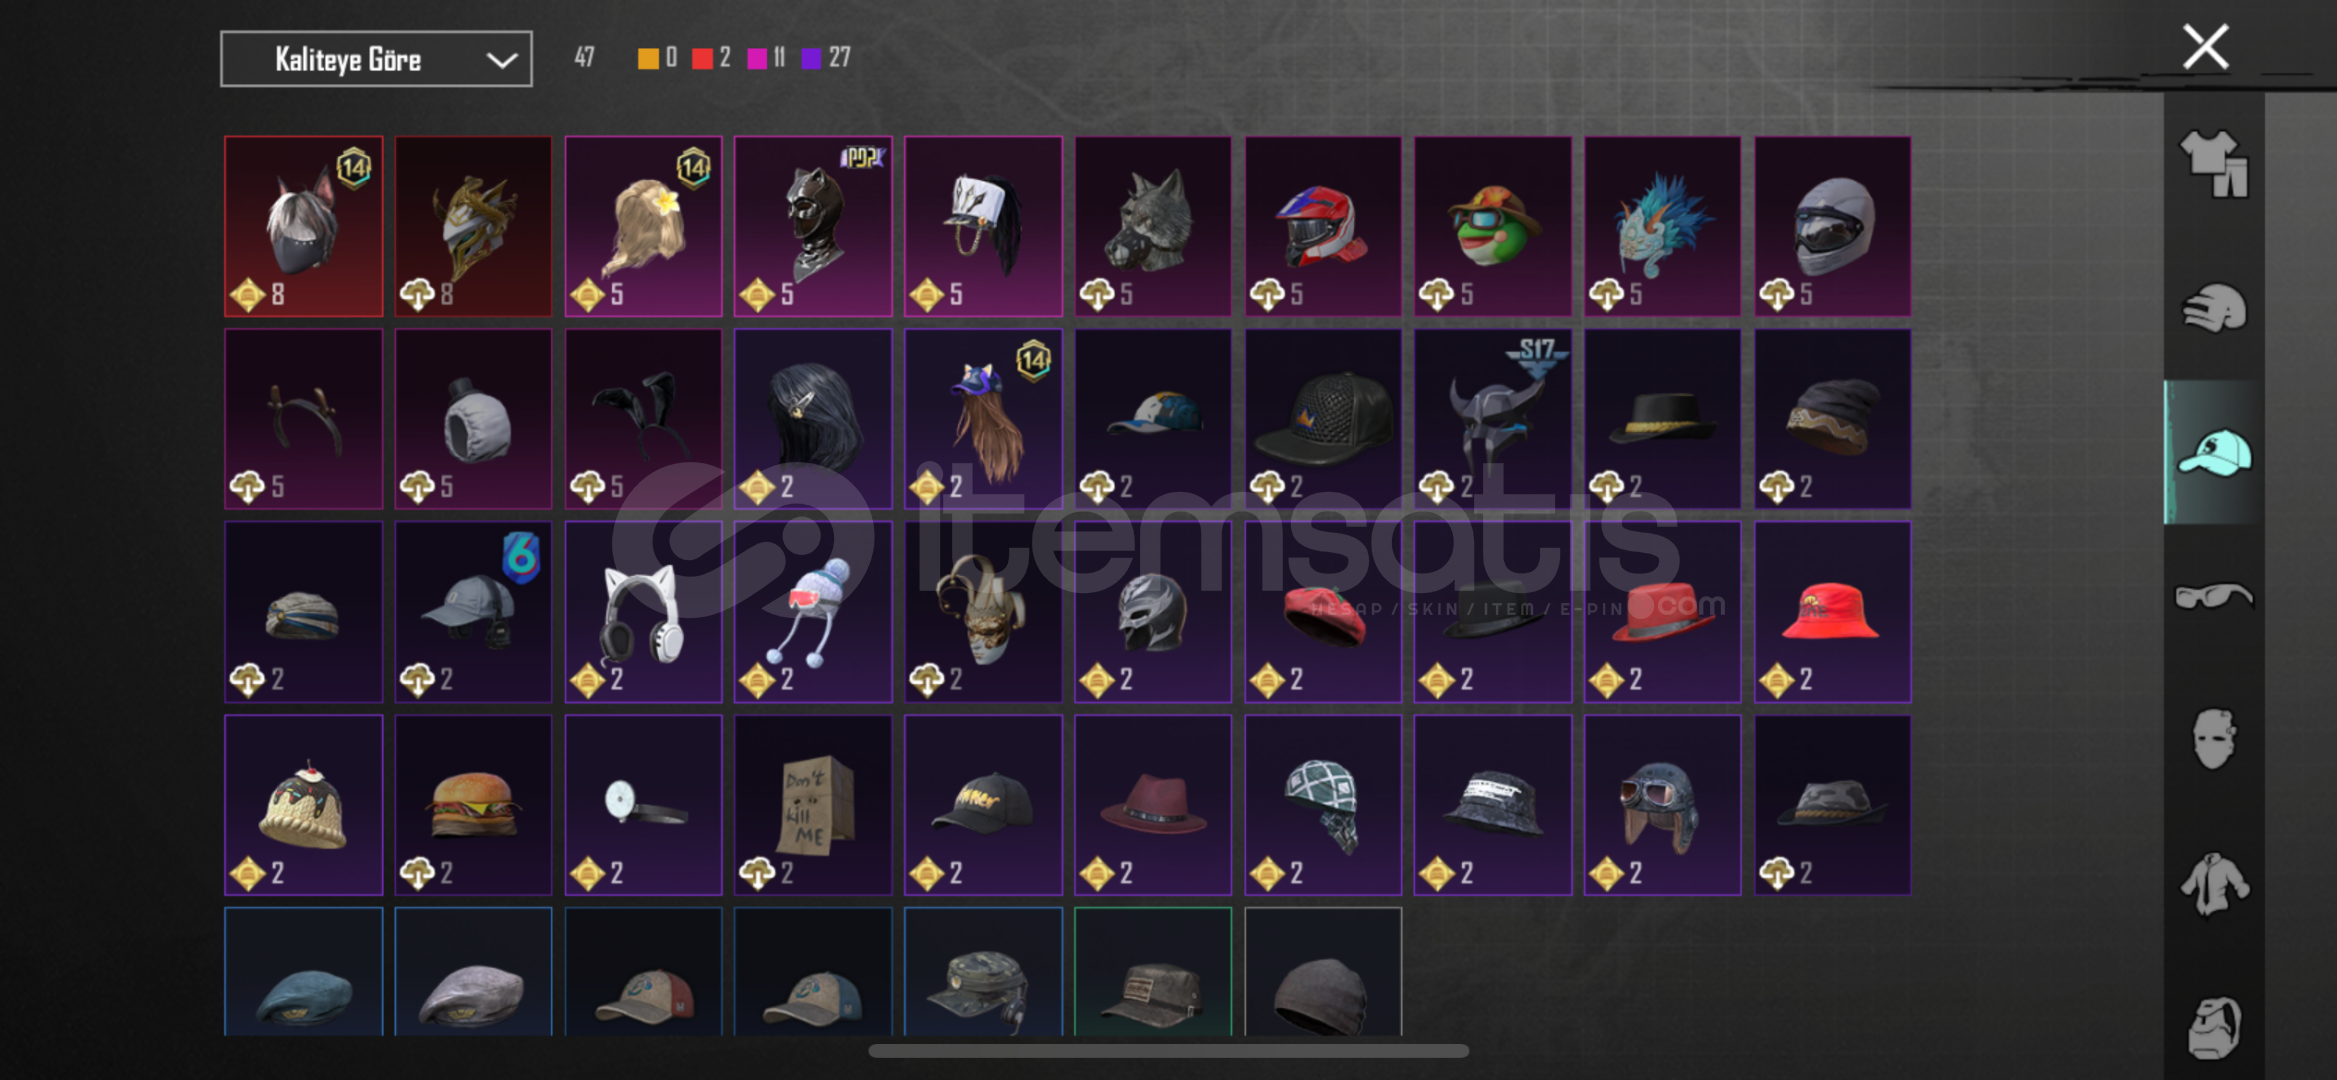Select the white cat-ear headphones item
Image resolution: width=2337 pixels, height=1080 pixels.
643,612
